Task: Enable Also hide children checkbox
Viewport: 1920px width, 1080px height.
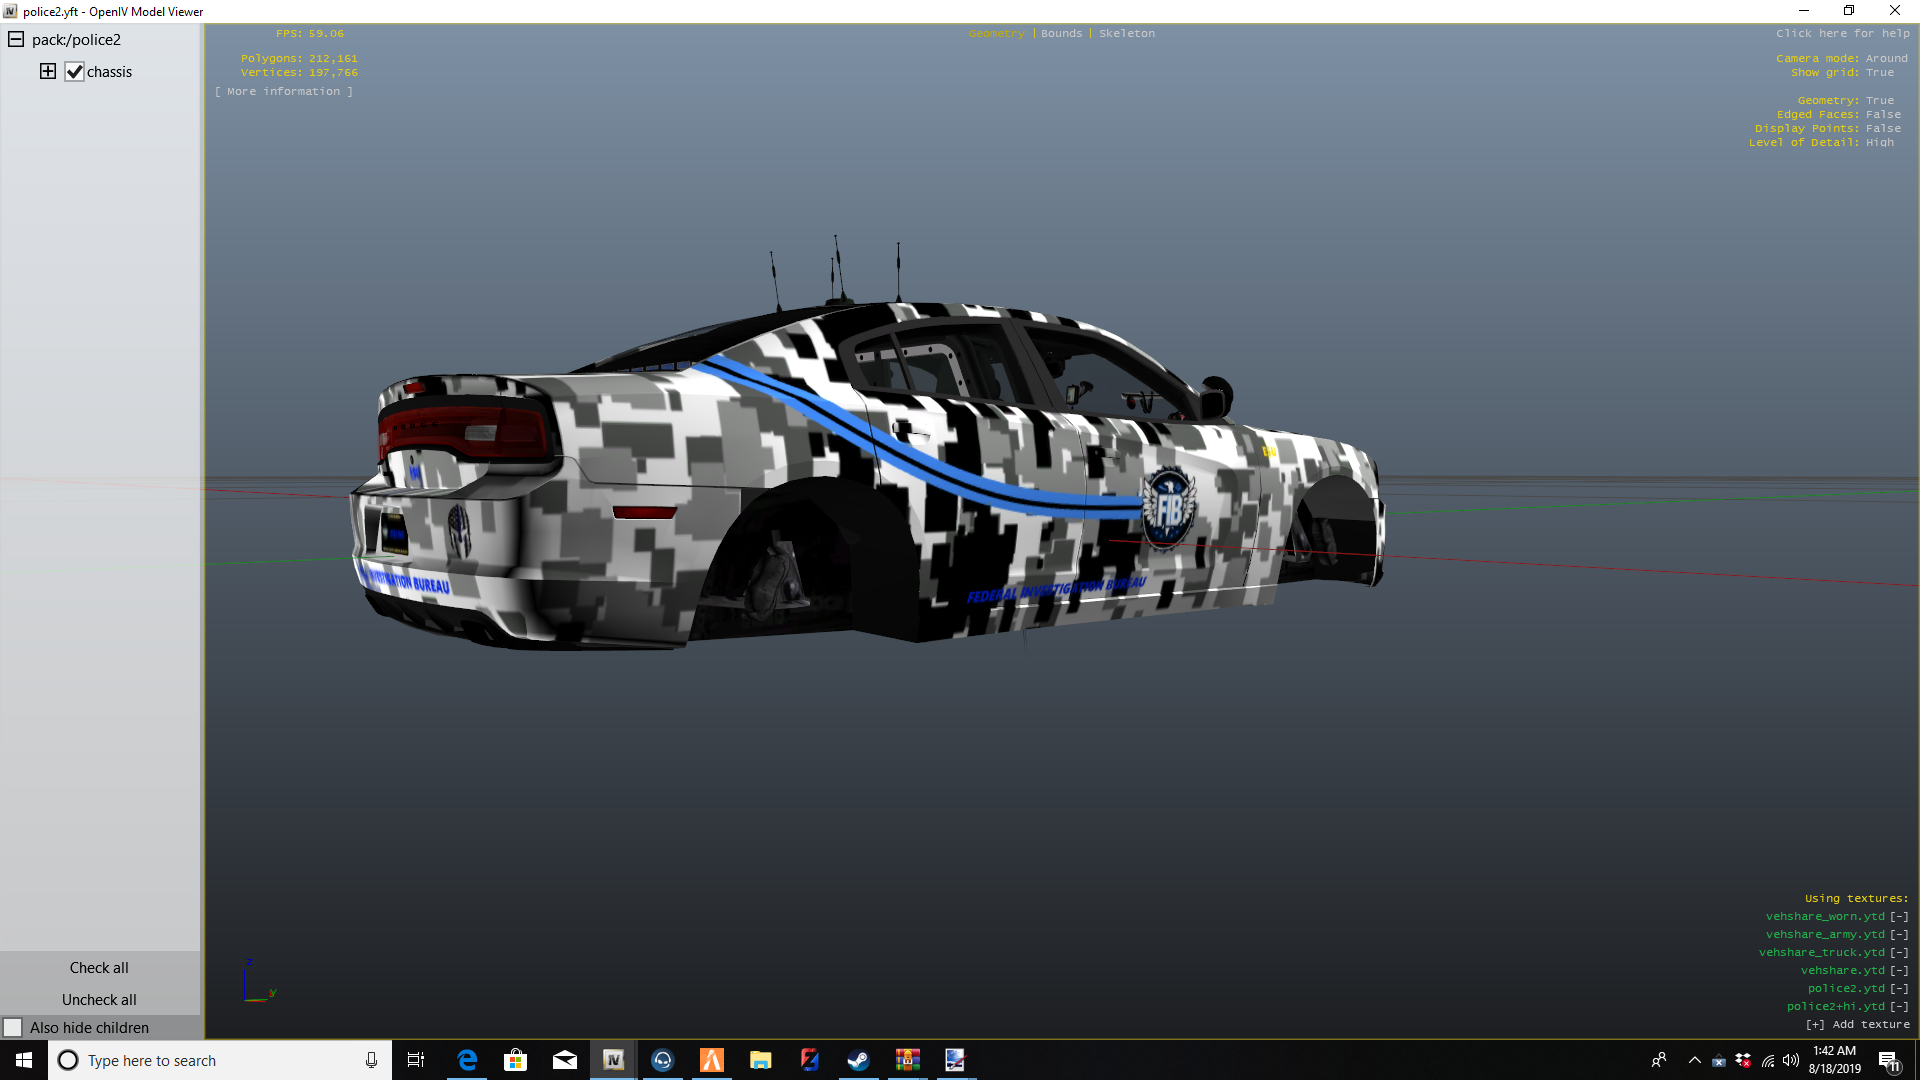Action: click(x=13, y=1028)
